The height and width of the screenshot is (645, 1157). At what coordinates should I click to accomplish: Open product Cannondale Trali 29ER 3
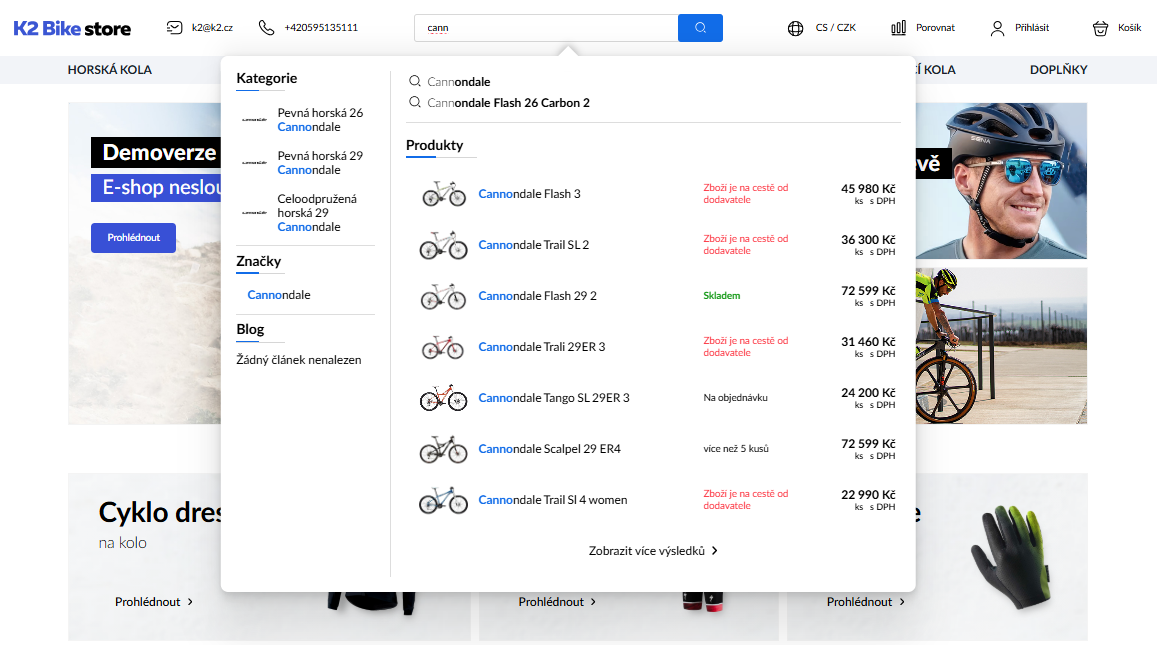tap(542, 347)
